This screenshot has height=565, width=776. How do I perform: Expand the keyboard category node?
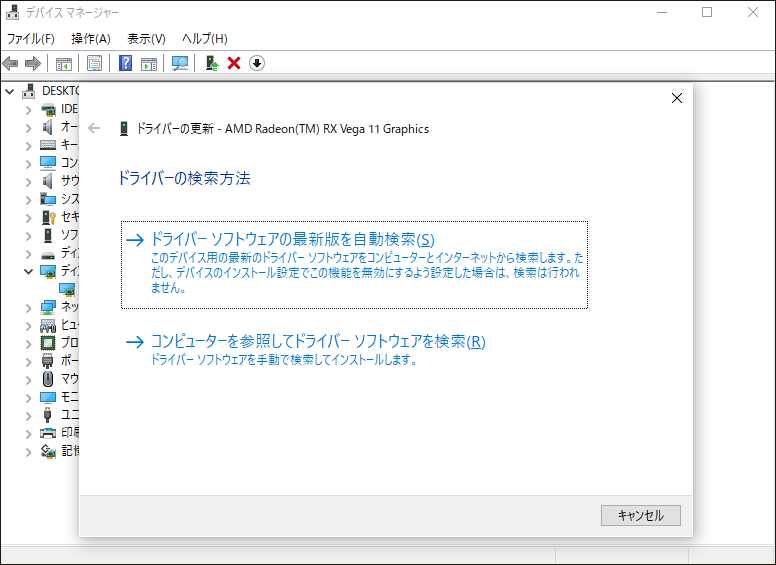tap(29, 146)
